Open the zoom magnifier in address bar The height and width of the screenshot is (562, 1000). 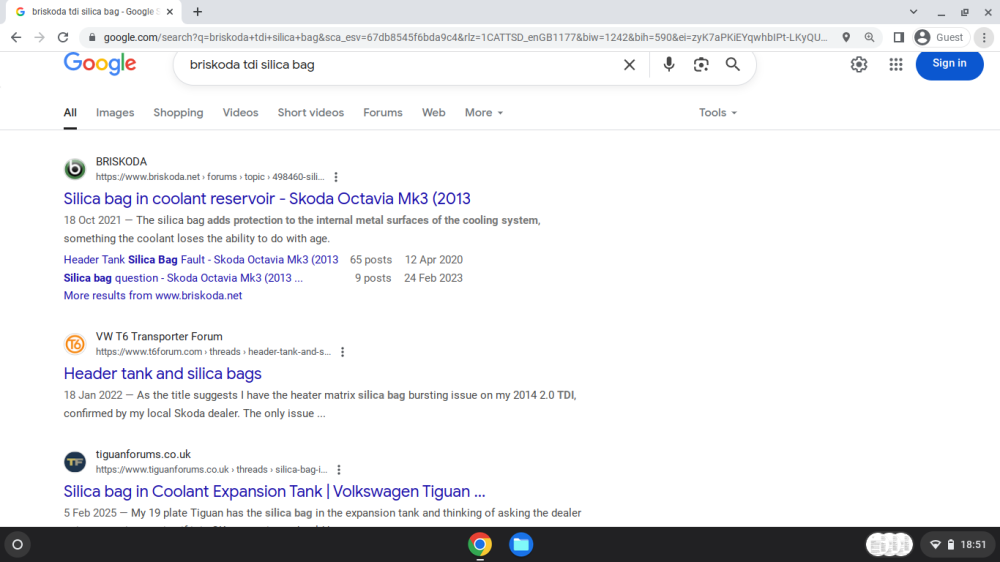coord(869,38)
